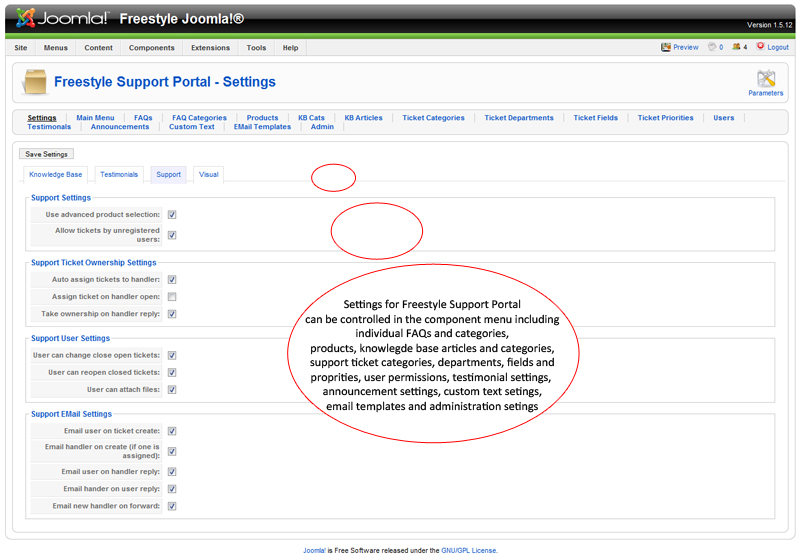Switch to the Knowledge Base tab
Image resolution: width=800 pixels, height=558 pixels.
pos(55,174)
